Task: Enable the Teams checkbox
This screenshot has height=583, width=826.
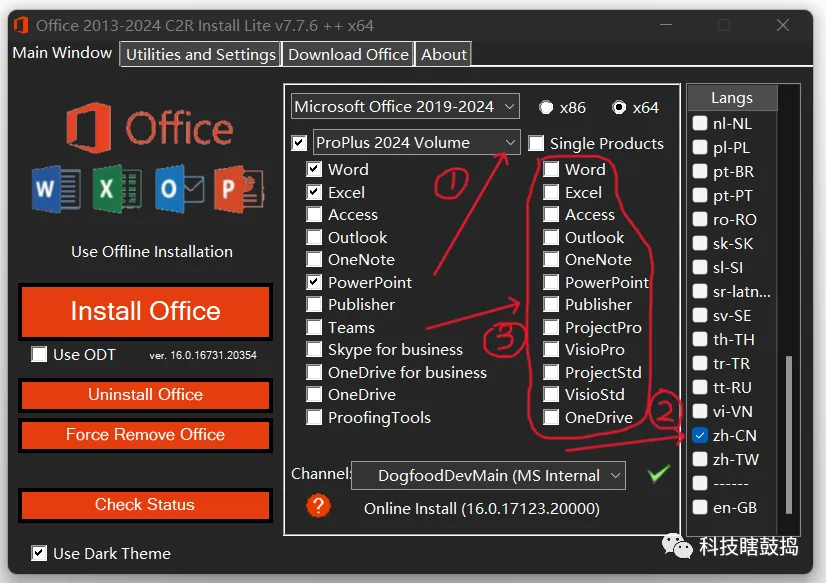Action: tap(314, 327)
